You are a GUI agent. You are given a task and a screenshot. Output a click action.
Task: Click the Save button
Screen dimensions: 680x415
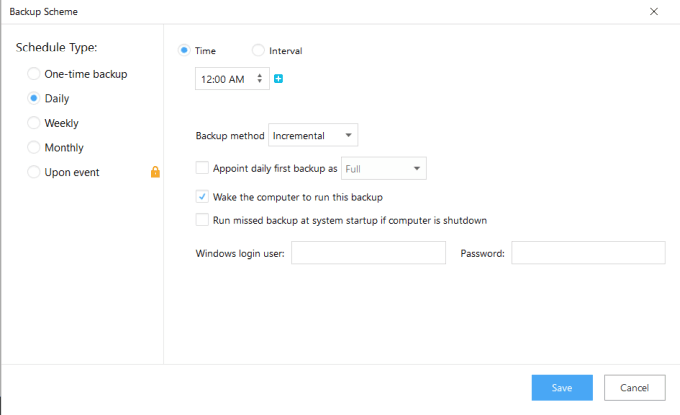point(562,387)
